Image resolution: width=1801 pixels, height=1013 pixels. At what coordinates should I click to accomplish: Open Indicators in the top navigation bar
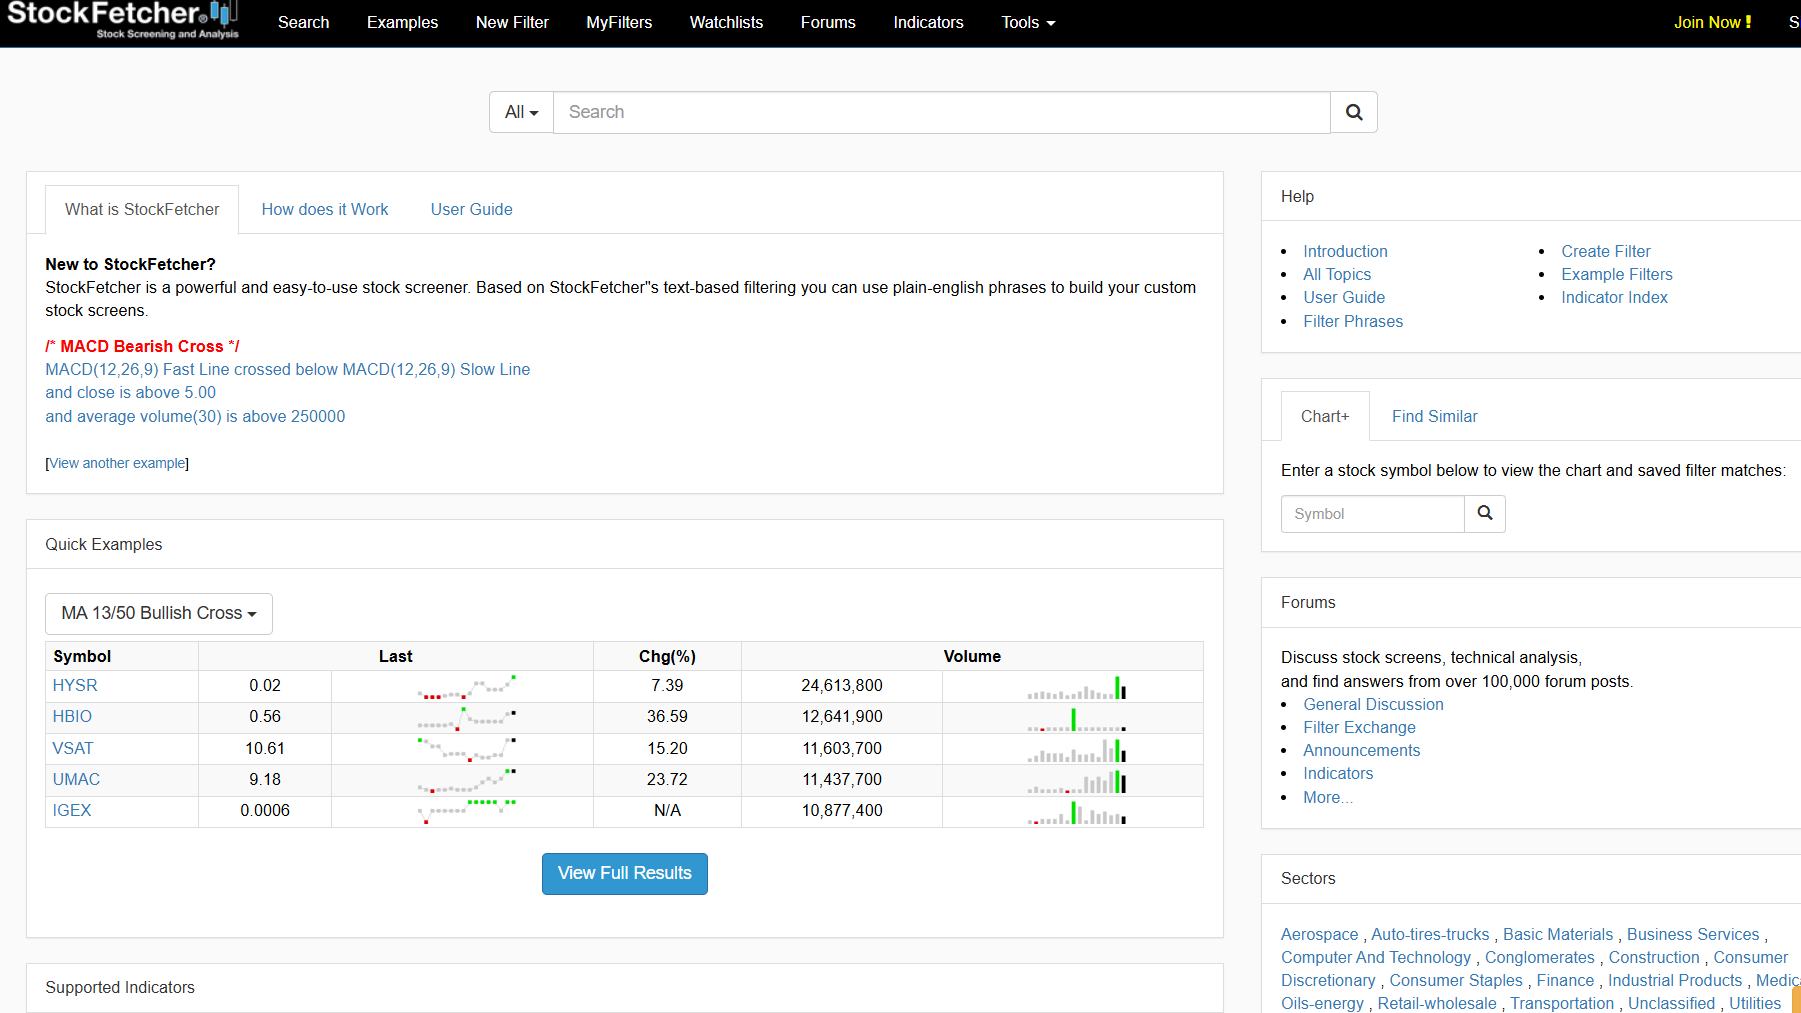pos(928,22)
